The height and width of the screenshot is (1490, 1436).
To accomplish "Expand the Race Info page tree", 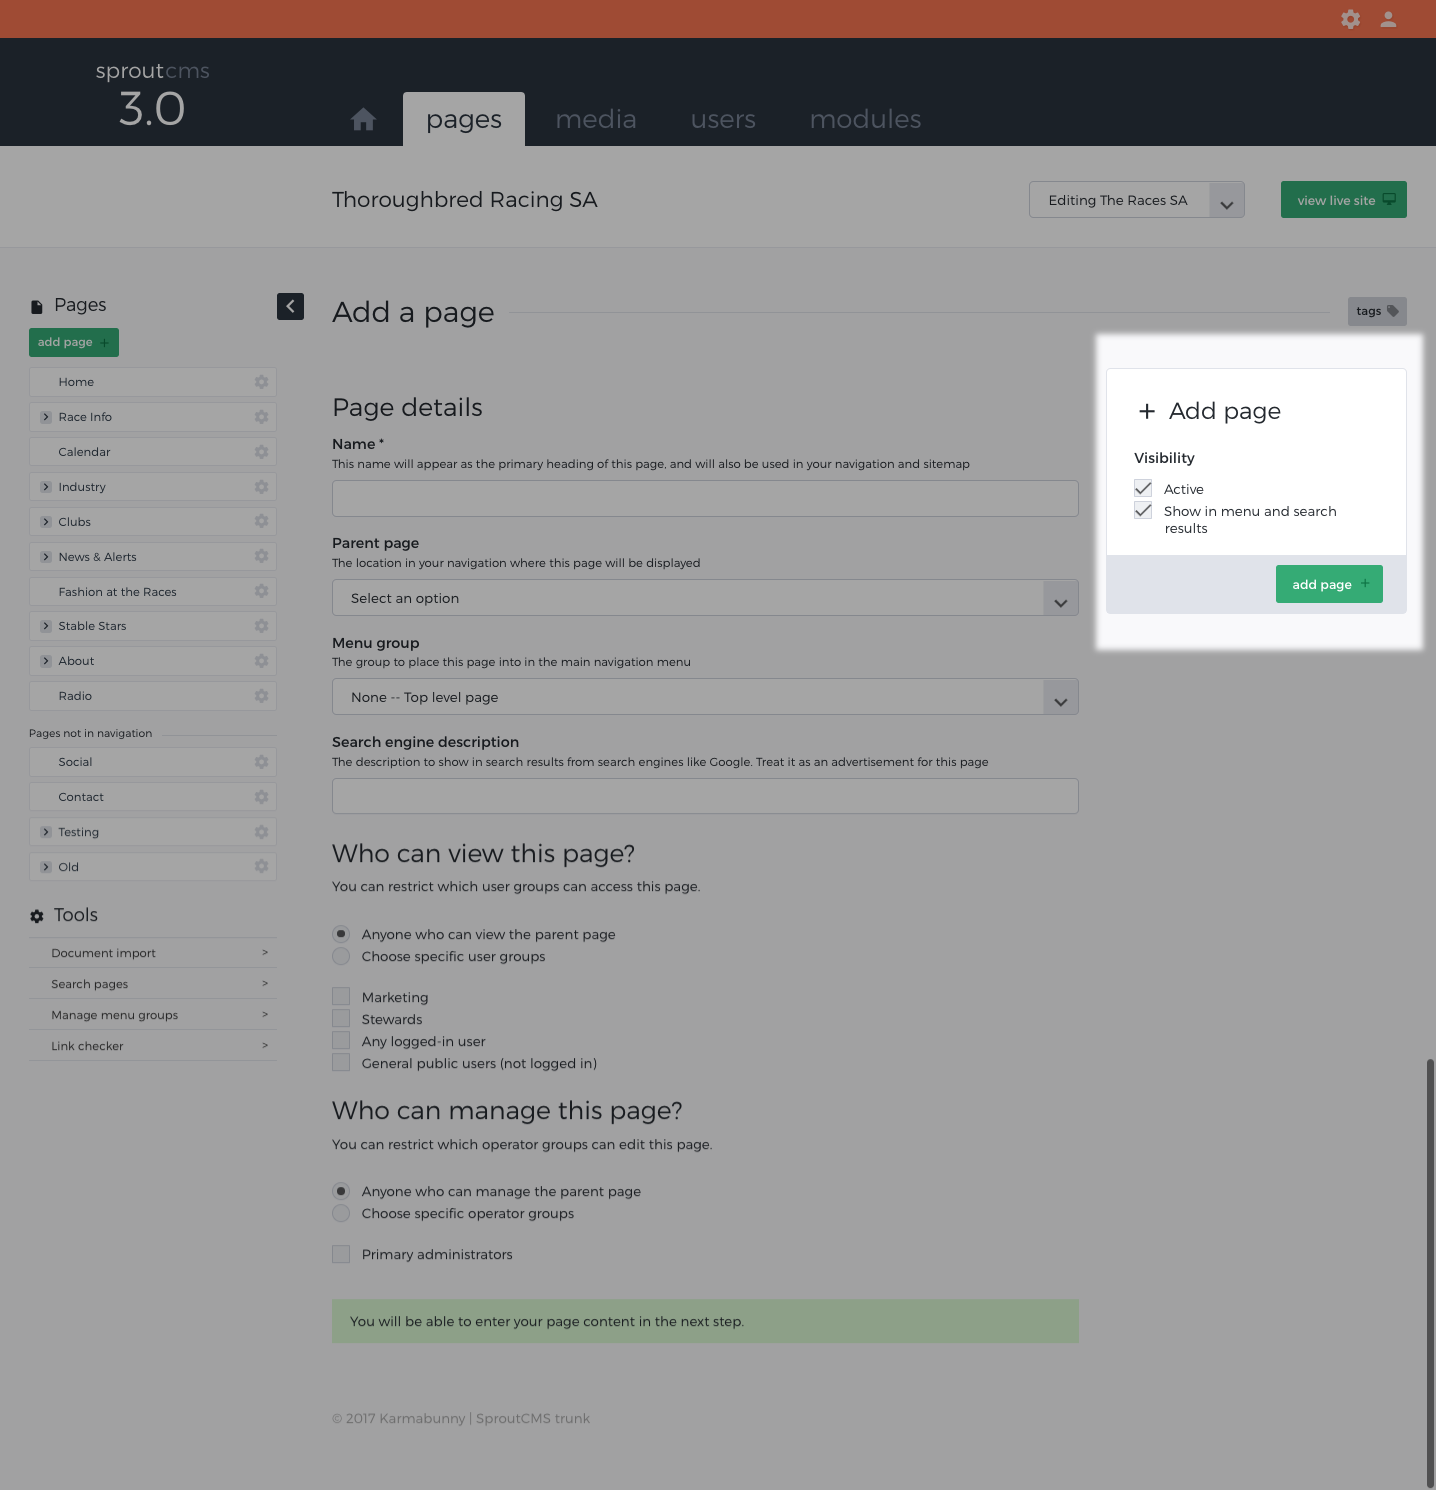I will pyautogui.click(x=46, y=417).
